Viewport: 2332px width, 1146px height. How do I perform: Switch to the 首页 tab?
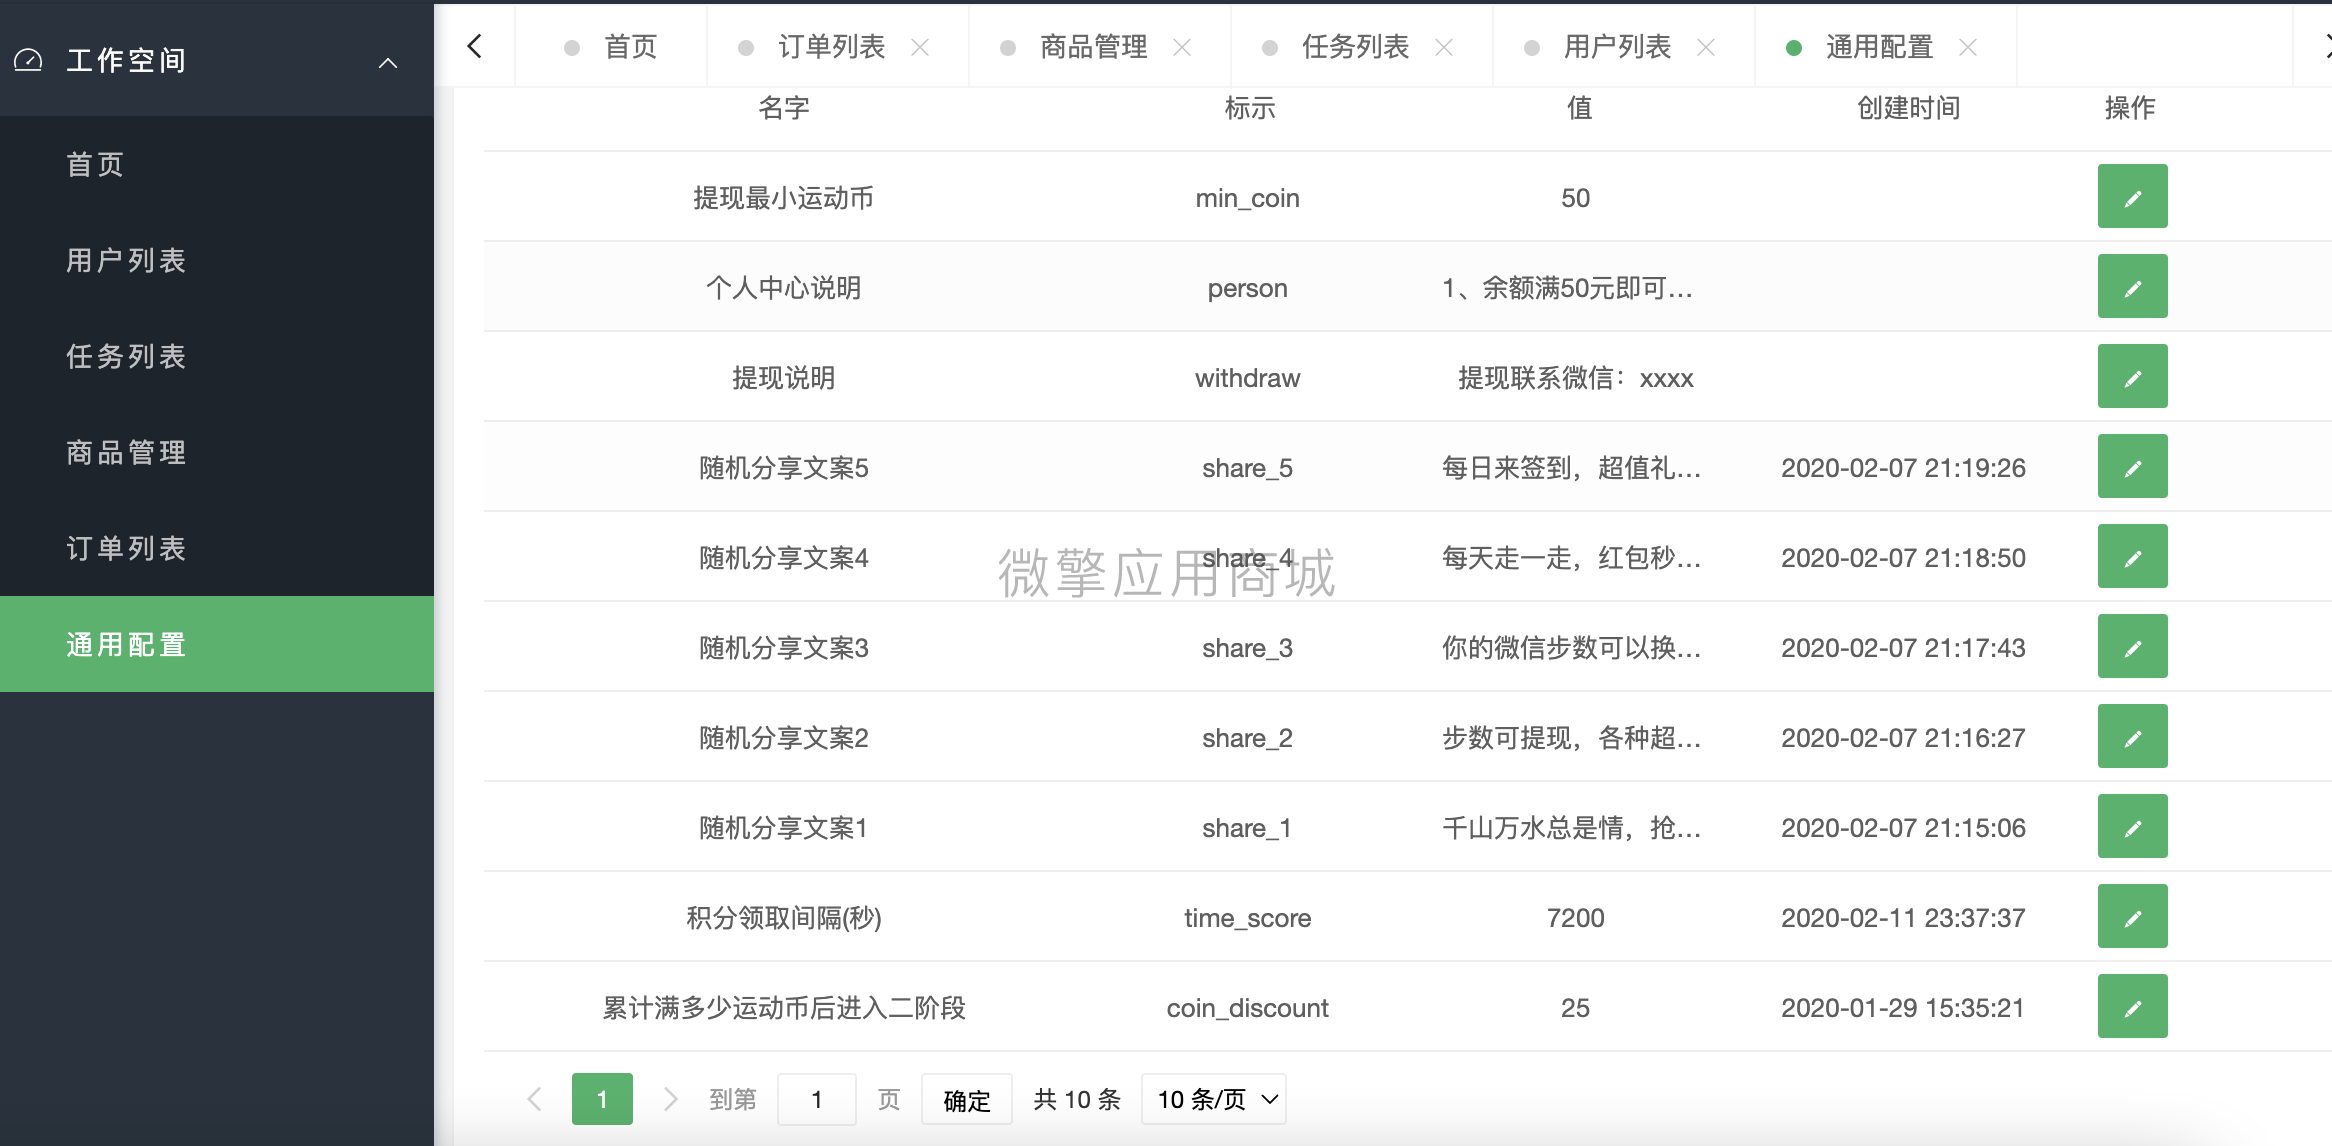click(611, 47)
